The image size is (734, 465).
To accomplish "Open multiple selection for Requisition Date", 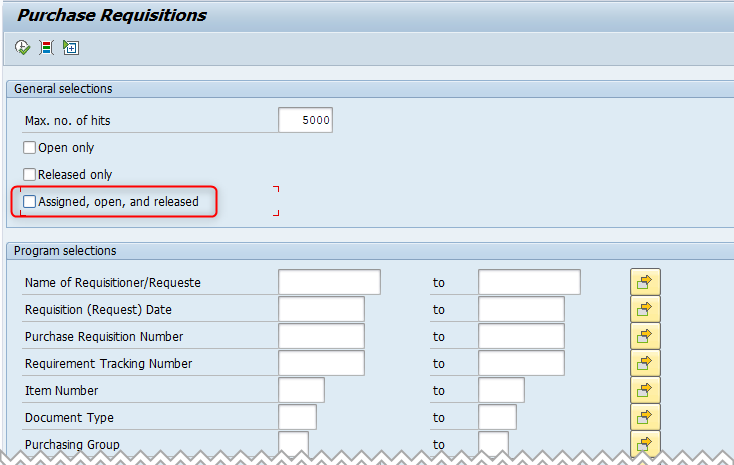I will pyautogui.click(x=645, y=309).
